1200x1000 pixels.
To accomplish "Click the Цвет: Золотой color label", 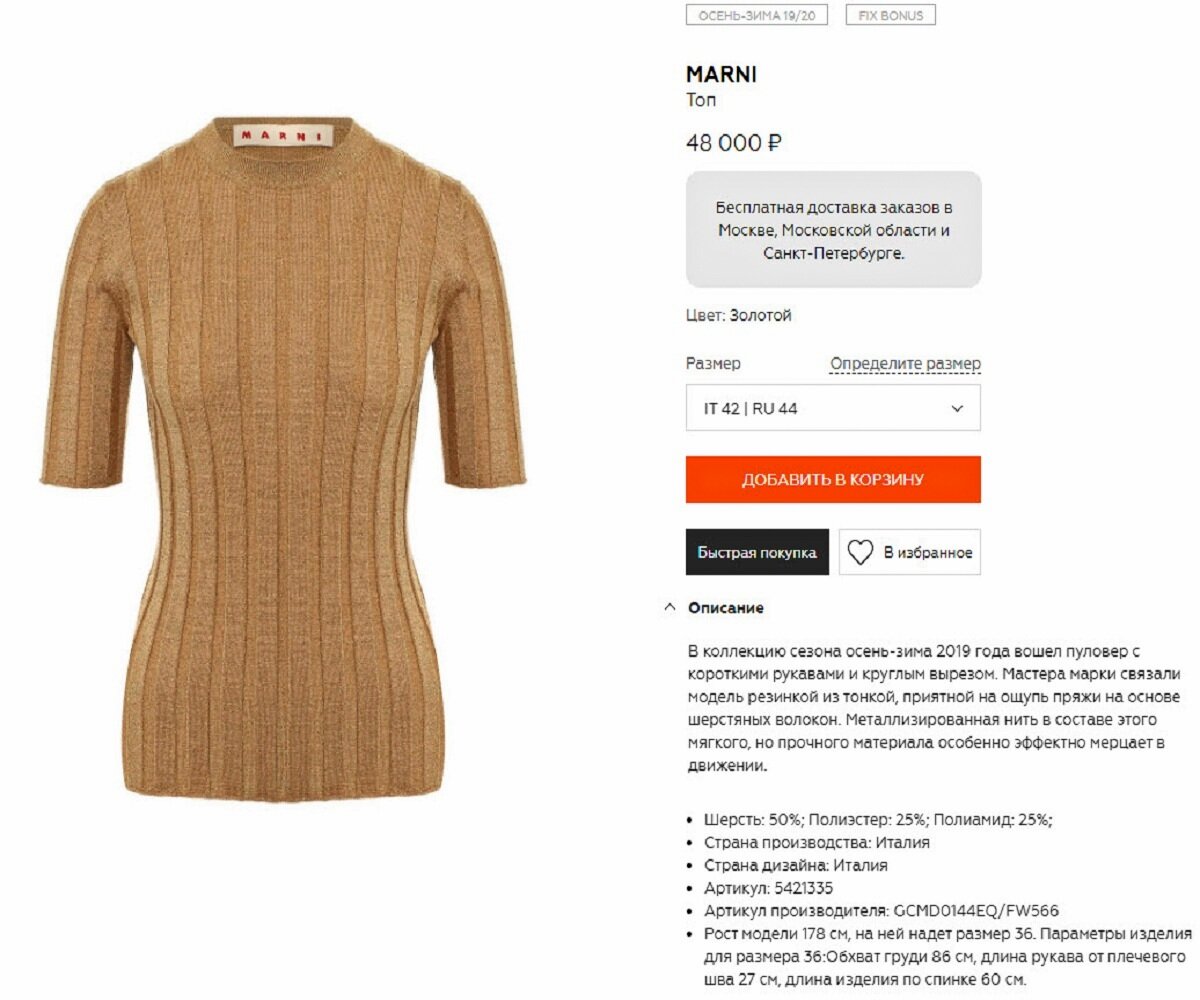I will click(x=739, y=315).
